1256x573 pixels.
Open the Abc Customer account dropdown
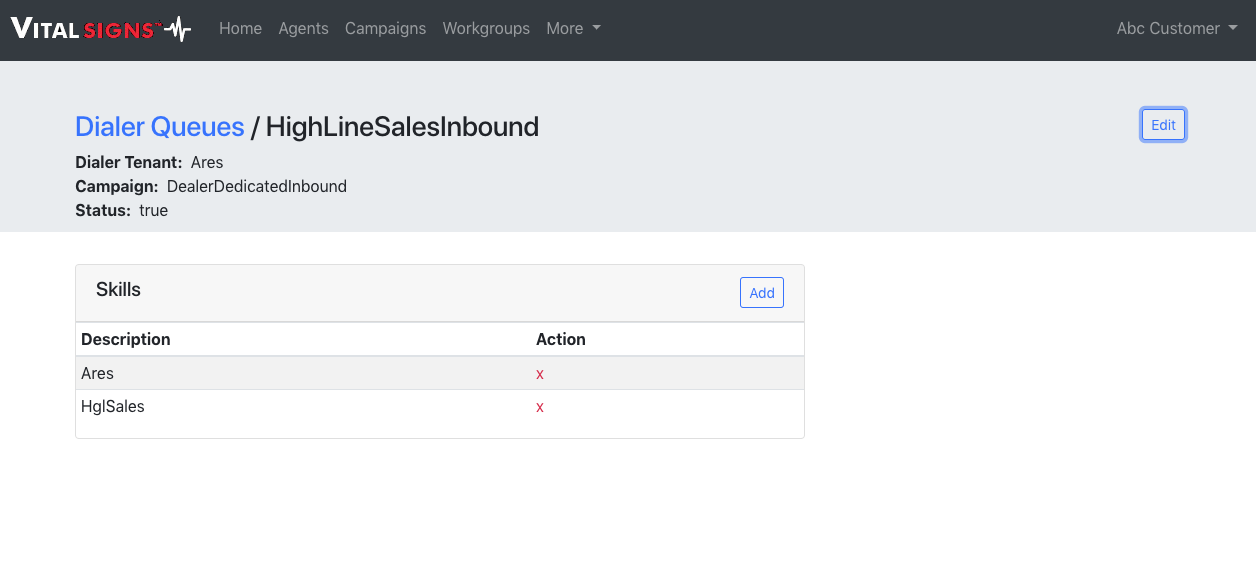click(1176, 29)
